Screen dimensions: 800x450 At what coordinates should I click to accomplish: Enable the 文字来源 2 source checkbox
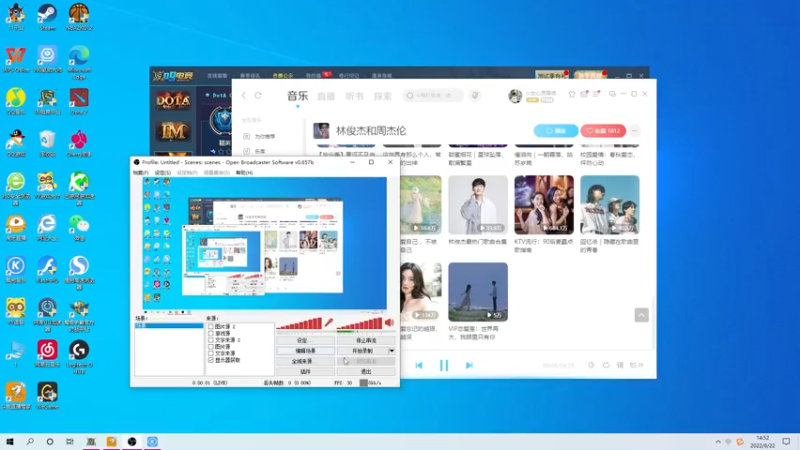click(211, 340)
